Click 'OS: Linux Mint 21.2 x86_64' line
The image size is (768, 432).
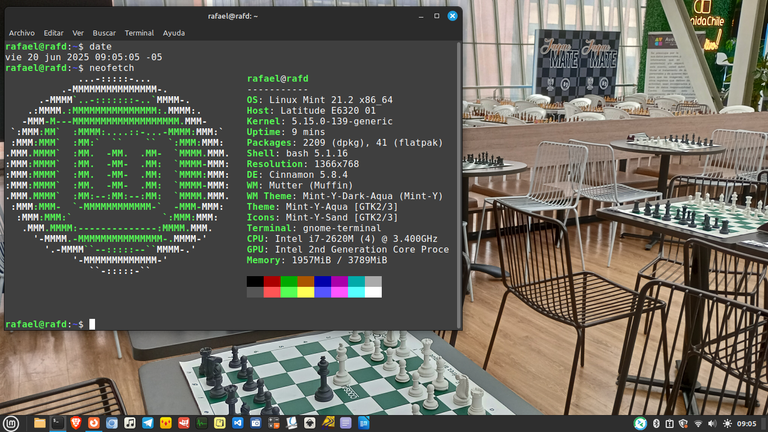click(x=320, y=100)
